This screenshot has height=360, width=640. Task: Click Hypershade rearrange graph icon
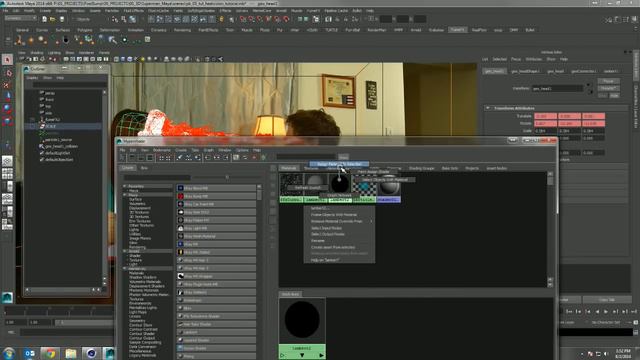[x=188, y=158]
